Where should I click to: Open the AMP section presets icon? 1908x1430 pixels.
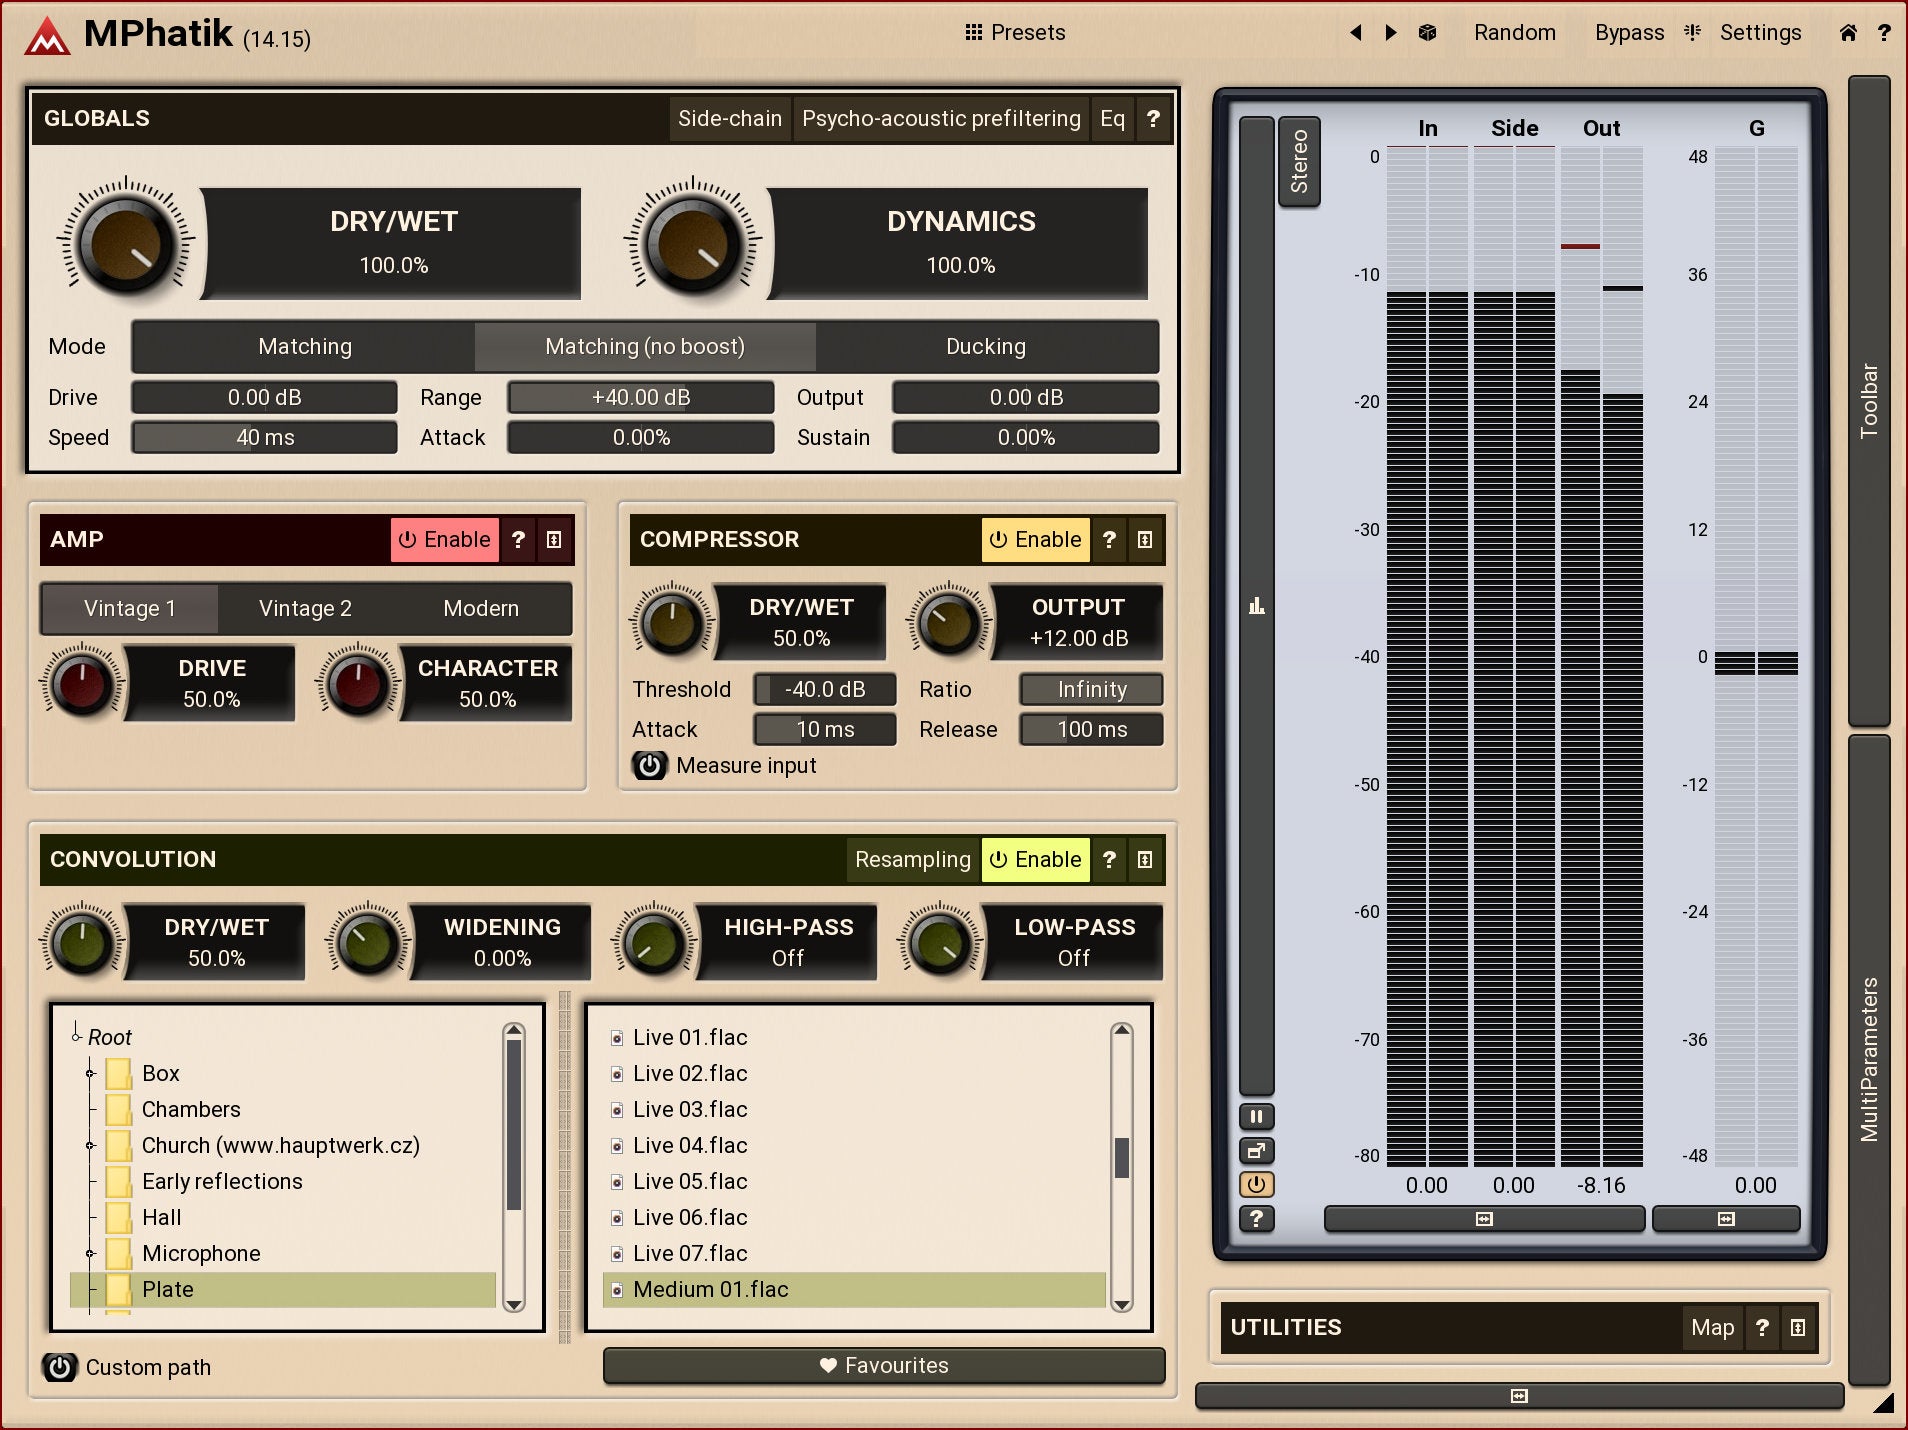pyautogui.click(x=554, y=540)
